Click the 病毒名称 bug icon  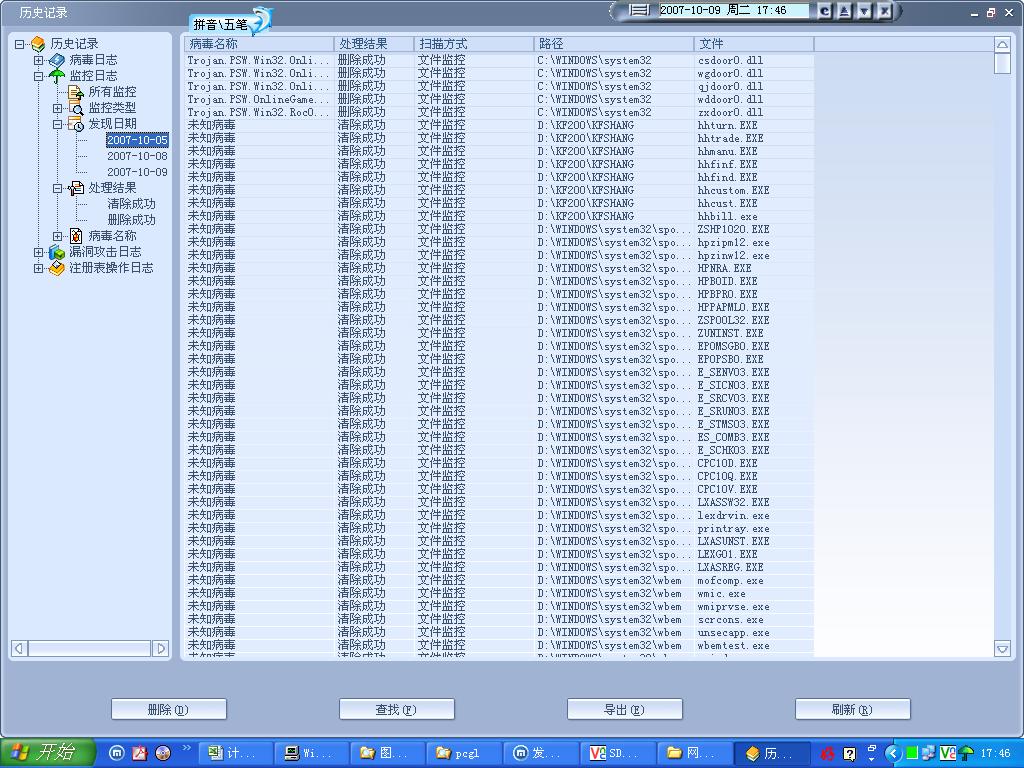tap(76, 236)
